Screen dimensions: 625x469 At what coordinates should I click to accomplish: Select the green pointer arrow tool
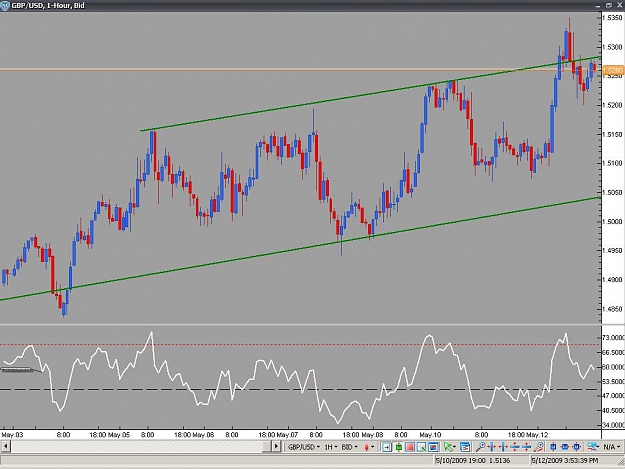coord(449,447)
